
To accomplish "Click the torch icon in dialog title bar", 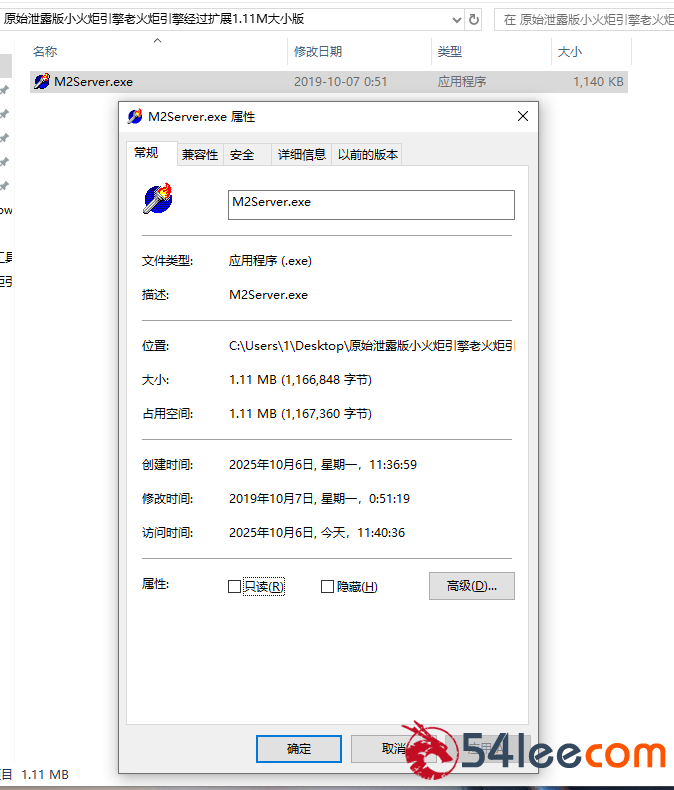I will click(135, 117).
